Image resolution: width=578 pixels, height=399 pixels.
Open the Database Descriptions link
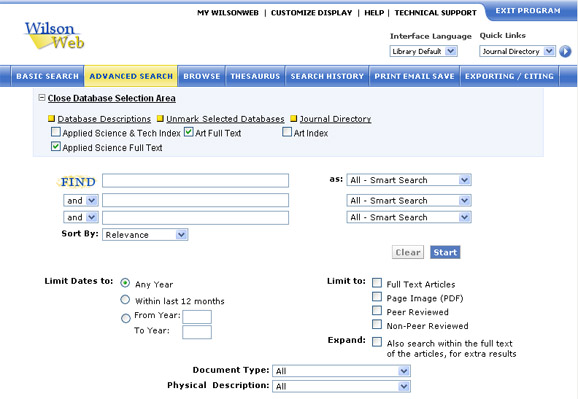(x=104, y=119)
